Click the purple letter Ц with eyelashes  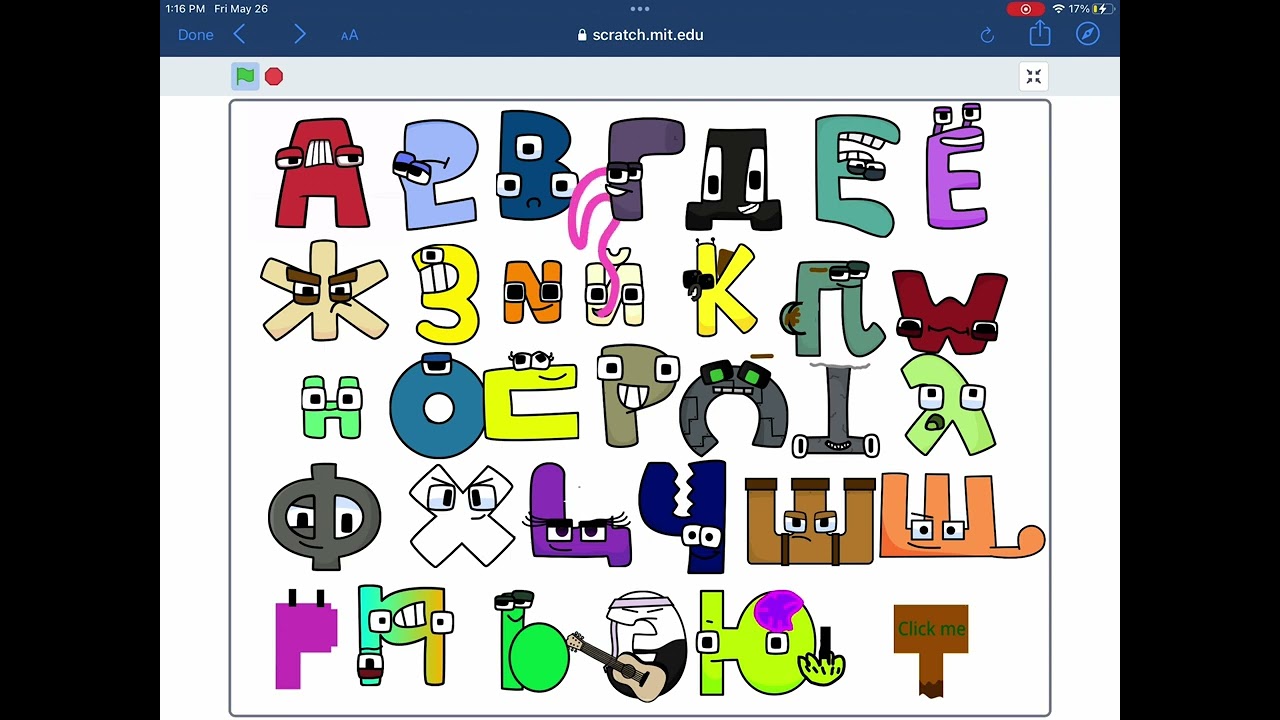click(x=579, y=515)
